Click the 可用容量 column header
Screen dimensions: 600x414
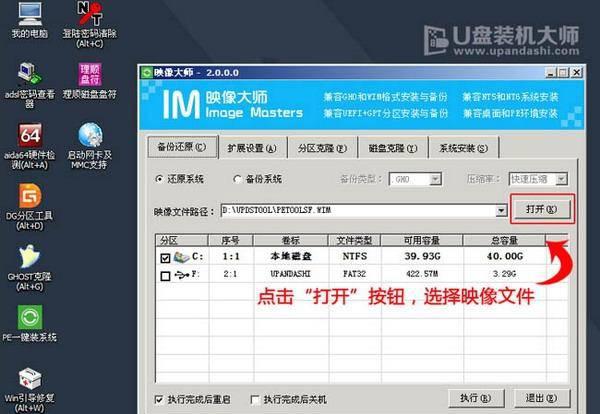422,240
